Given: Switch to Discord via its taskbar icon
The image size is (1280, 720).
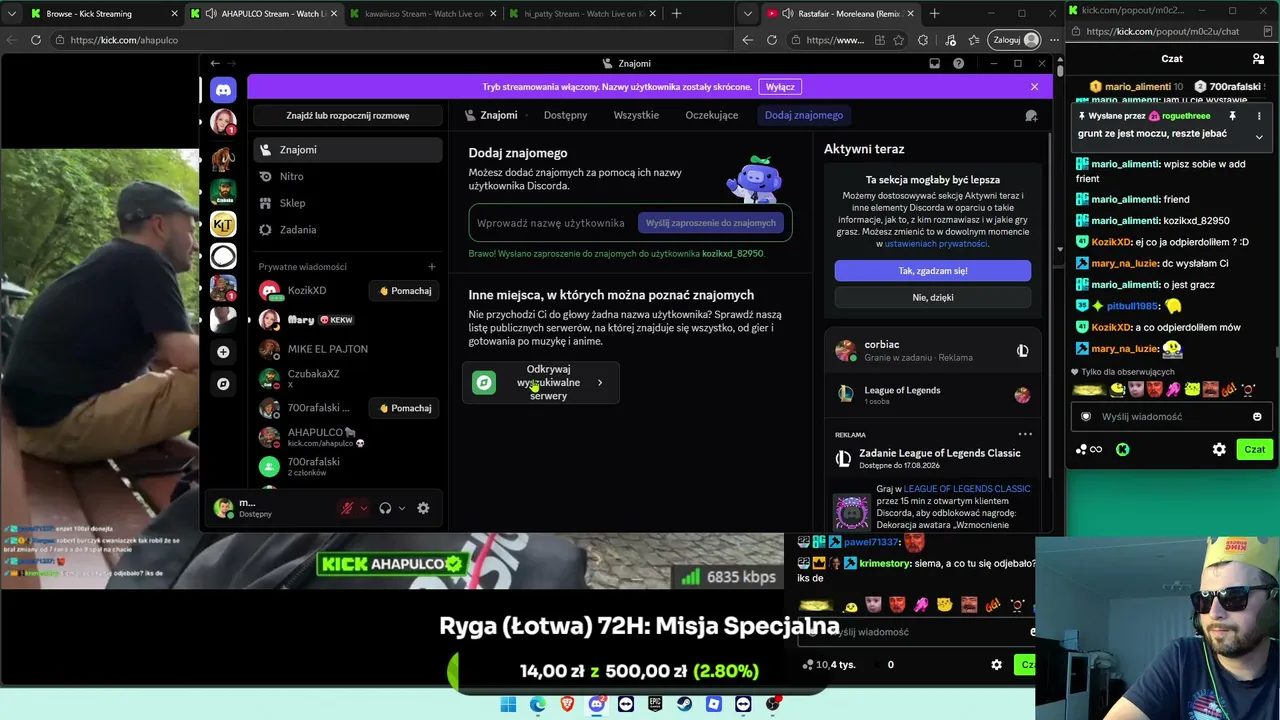Looking at the screenshot, I should point(597,704).
